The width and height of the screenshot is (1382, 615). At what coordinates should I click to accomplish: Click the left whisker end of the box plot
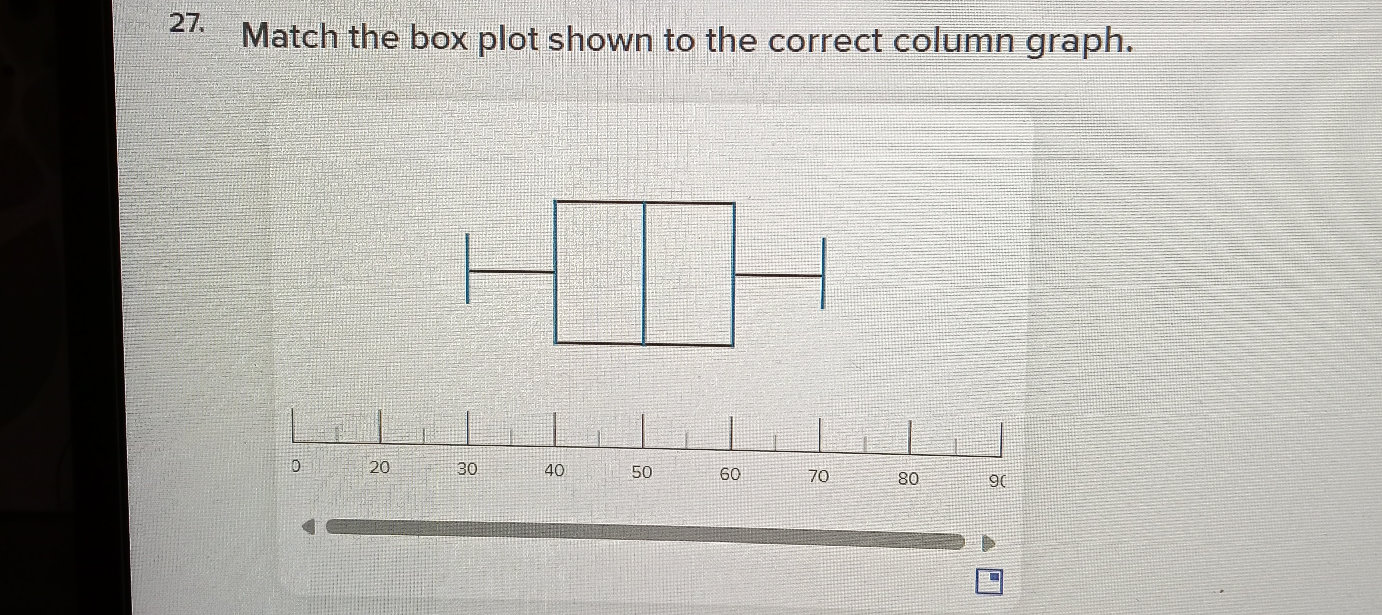pyautogui.click(x=467, y=270)
